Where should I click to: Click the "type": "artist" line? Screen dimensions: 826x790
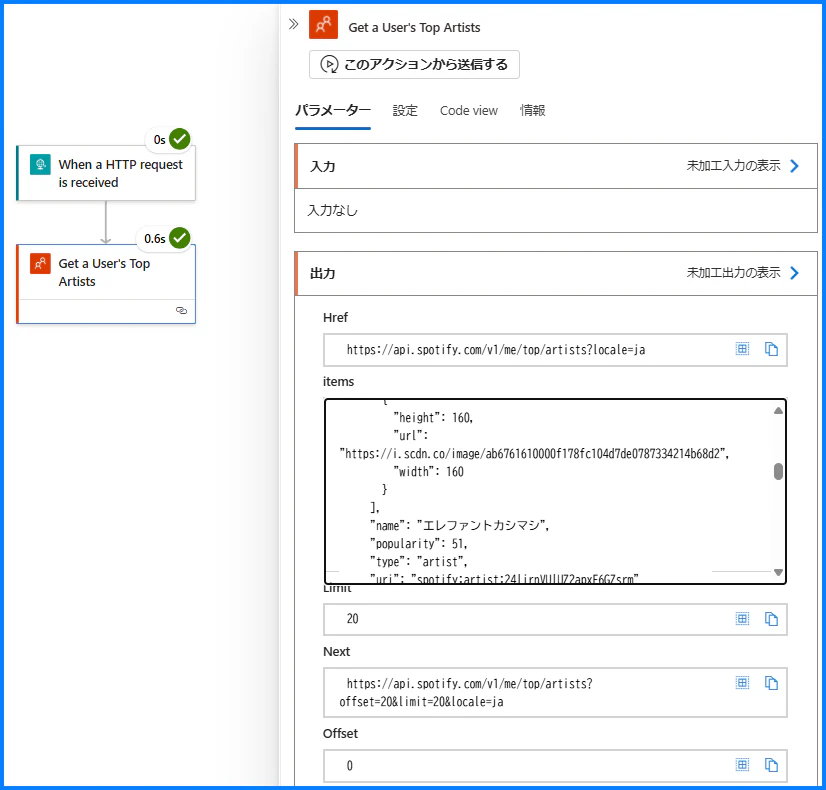[x=418, y=562]
